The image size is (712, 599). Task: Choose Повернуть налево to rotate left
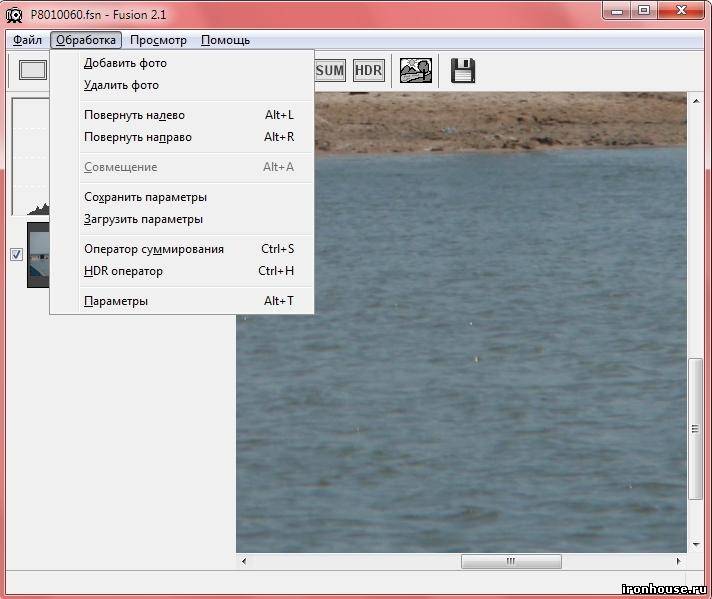coord(134,115)
